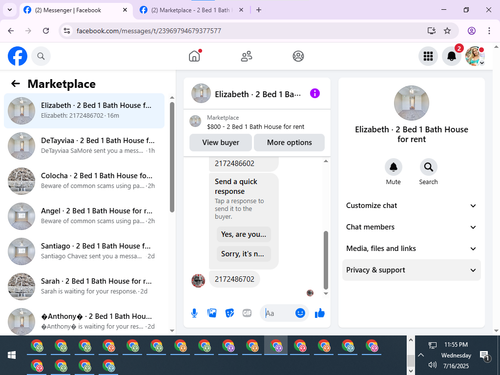This screenshot has height=375, width=500.
Task: Click the listing thumbnail in right panel
Action: coord(411,103)
